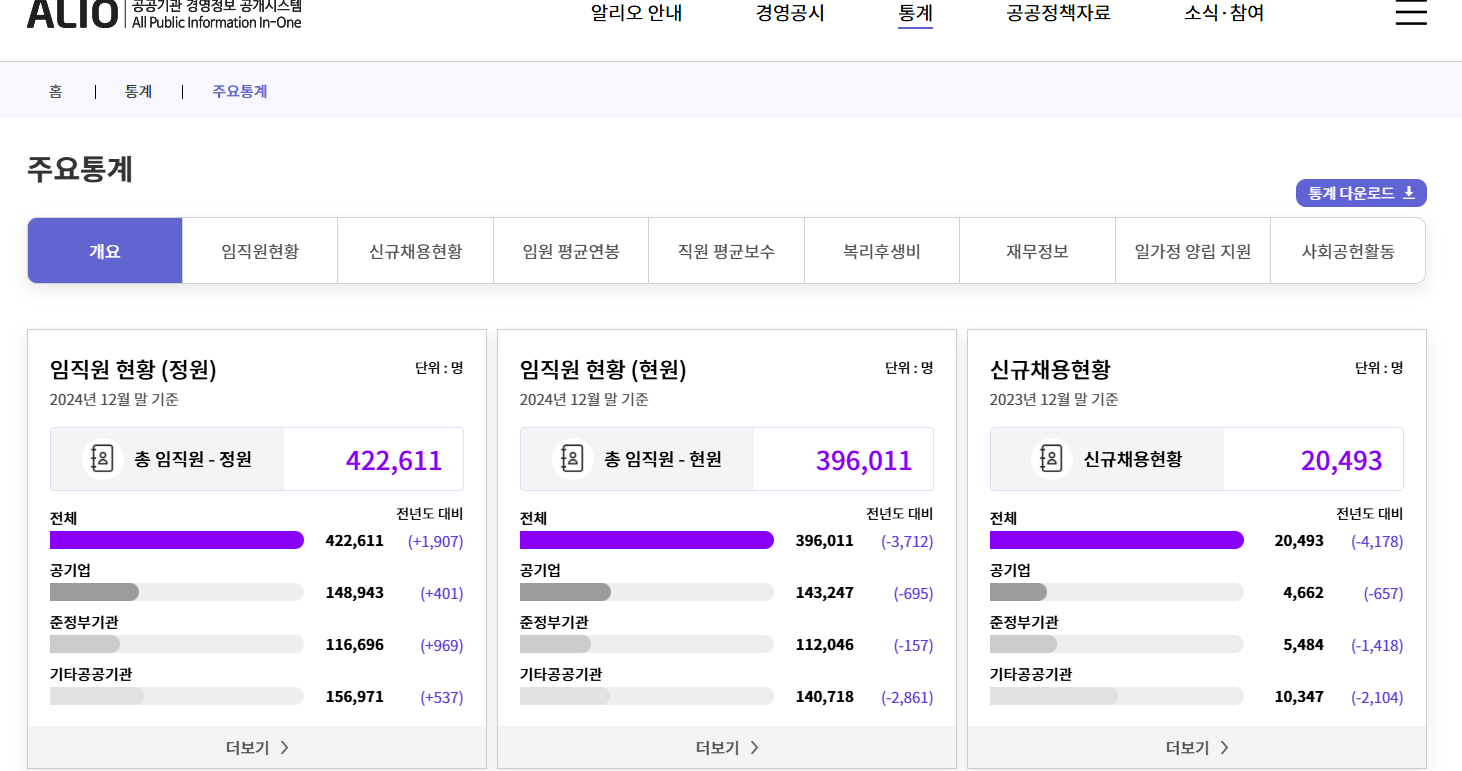Click the (-3,712) year-over-year change
The height and width of the screenshot is (771, 1462).
point(907,541)
